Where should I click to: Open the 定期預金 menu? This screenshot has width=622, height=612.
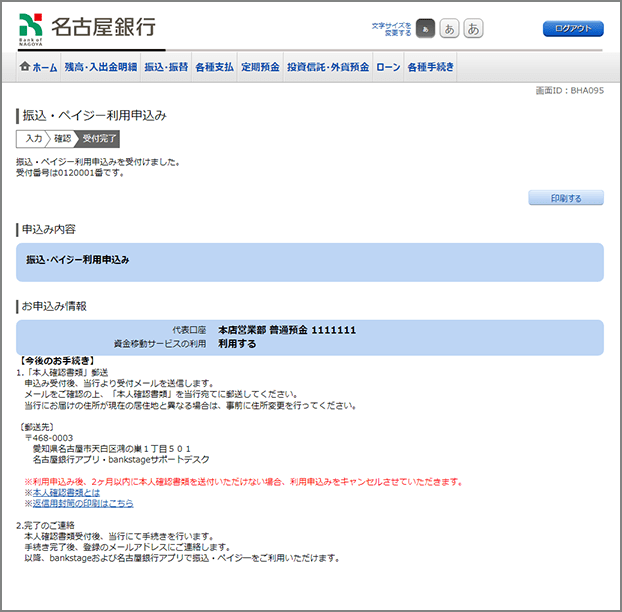pos(260,67)
